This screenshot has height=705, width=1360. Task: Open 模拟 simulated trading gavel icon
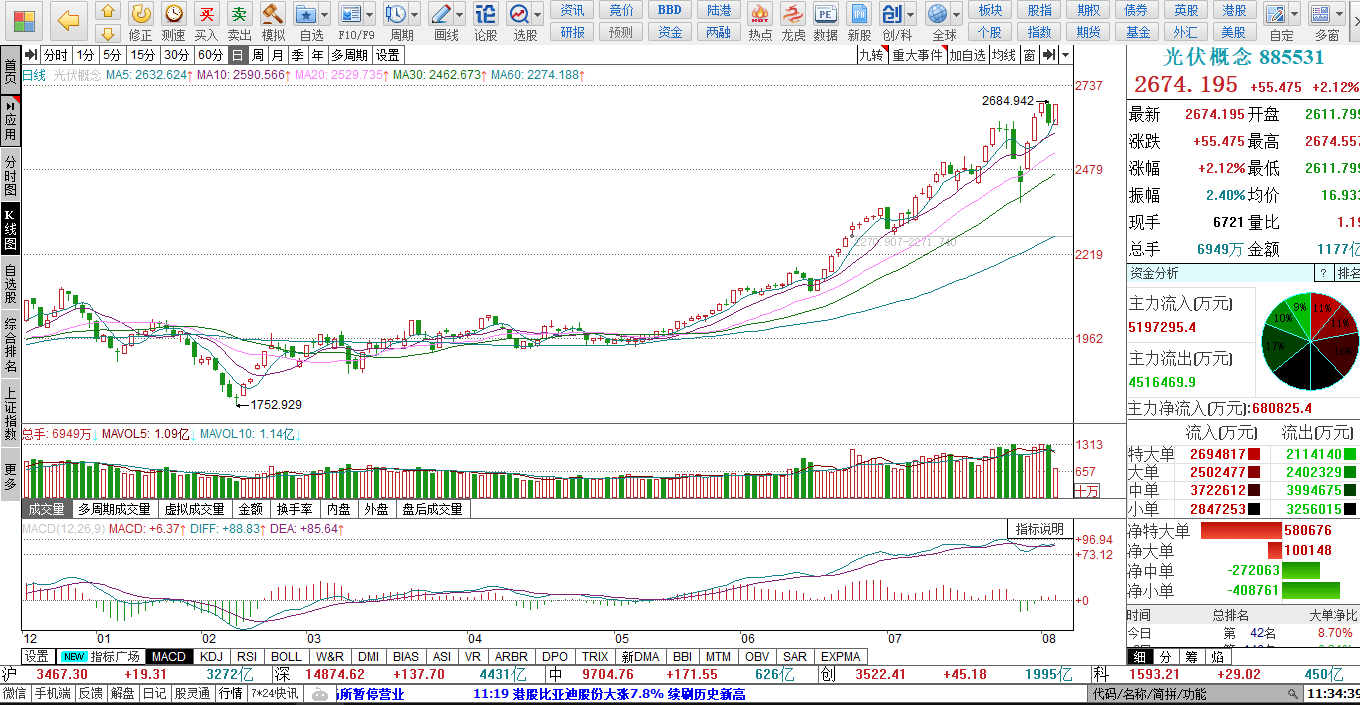(x=272, y=14)
